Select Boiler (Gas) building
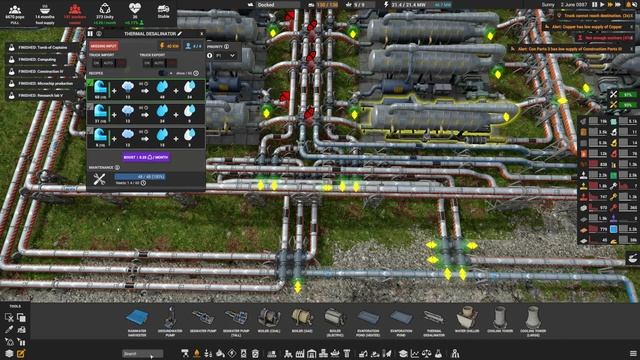 tap(302, 321)
